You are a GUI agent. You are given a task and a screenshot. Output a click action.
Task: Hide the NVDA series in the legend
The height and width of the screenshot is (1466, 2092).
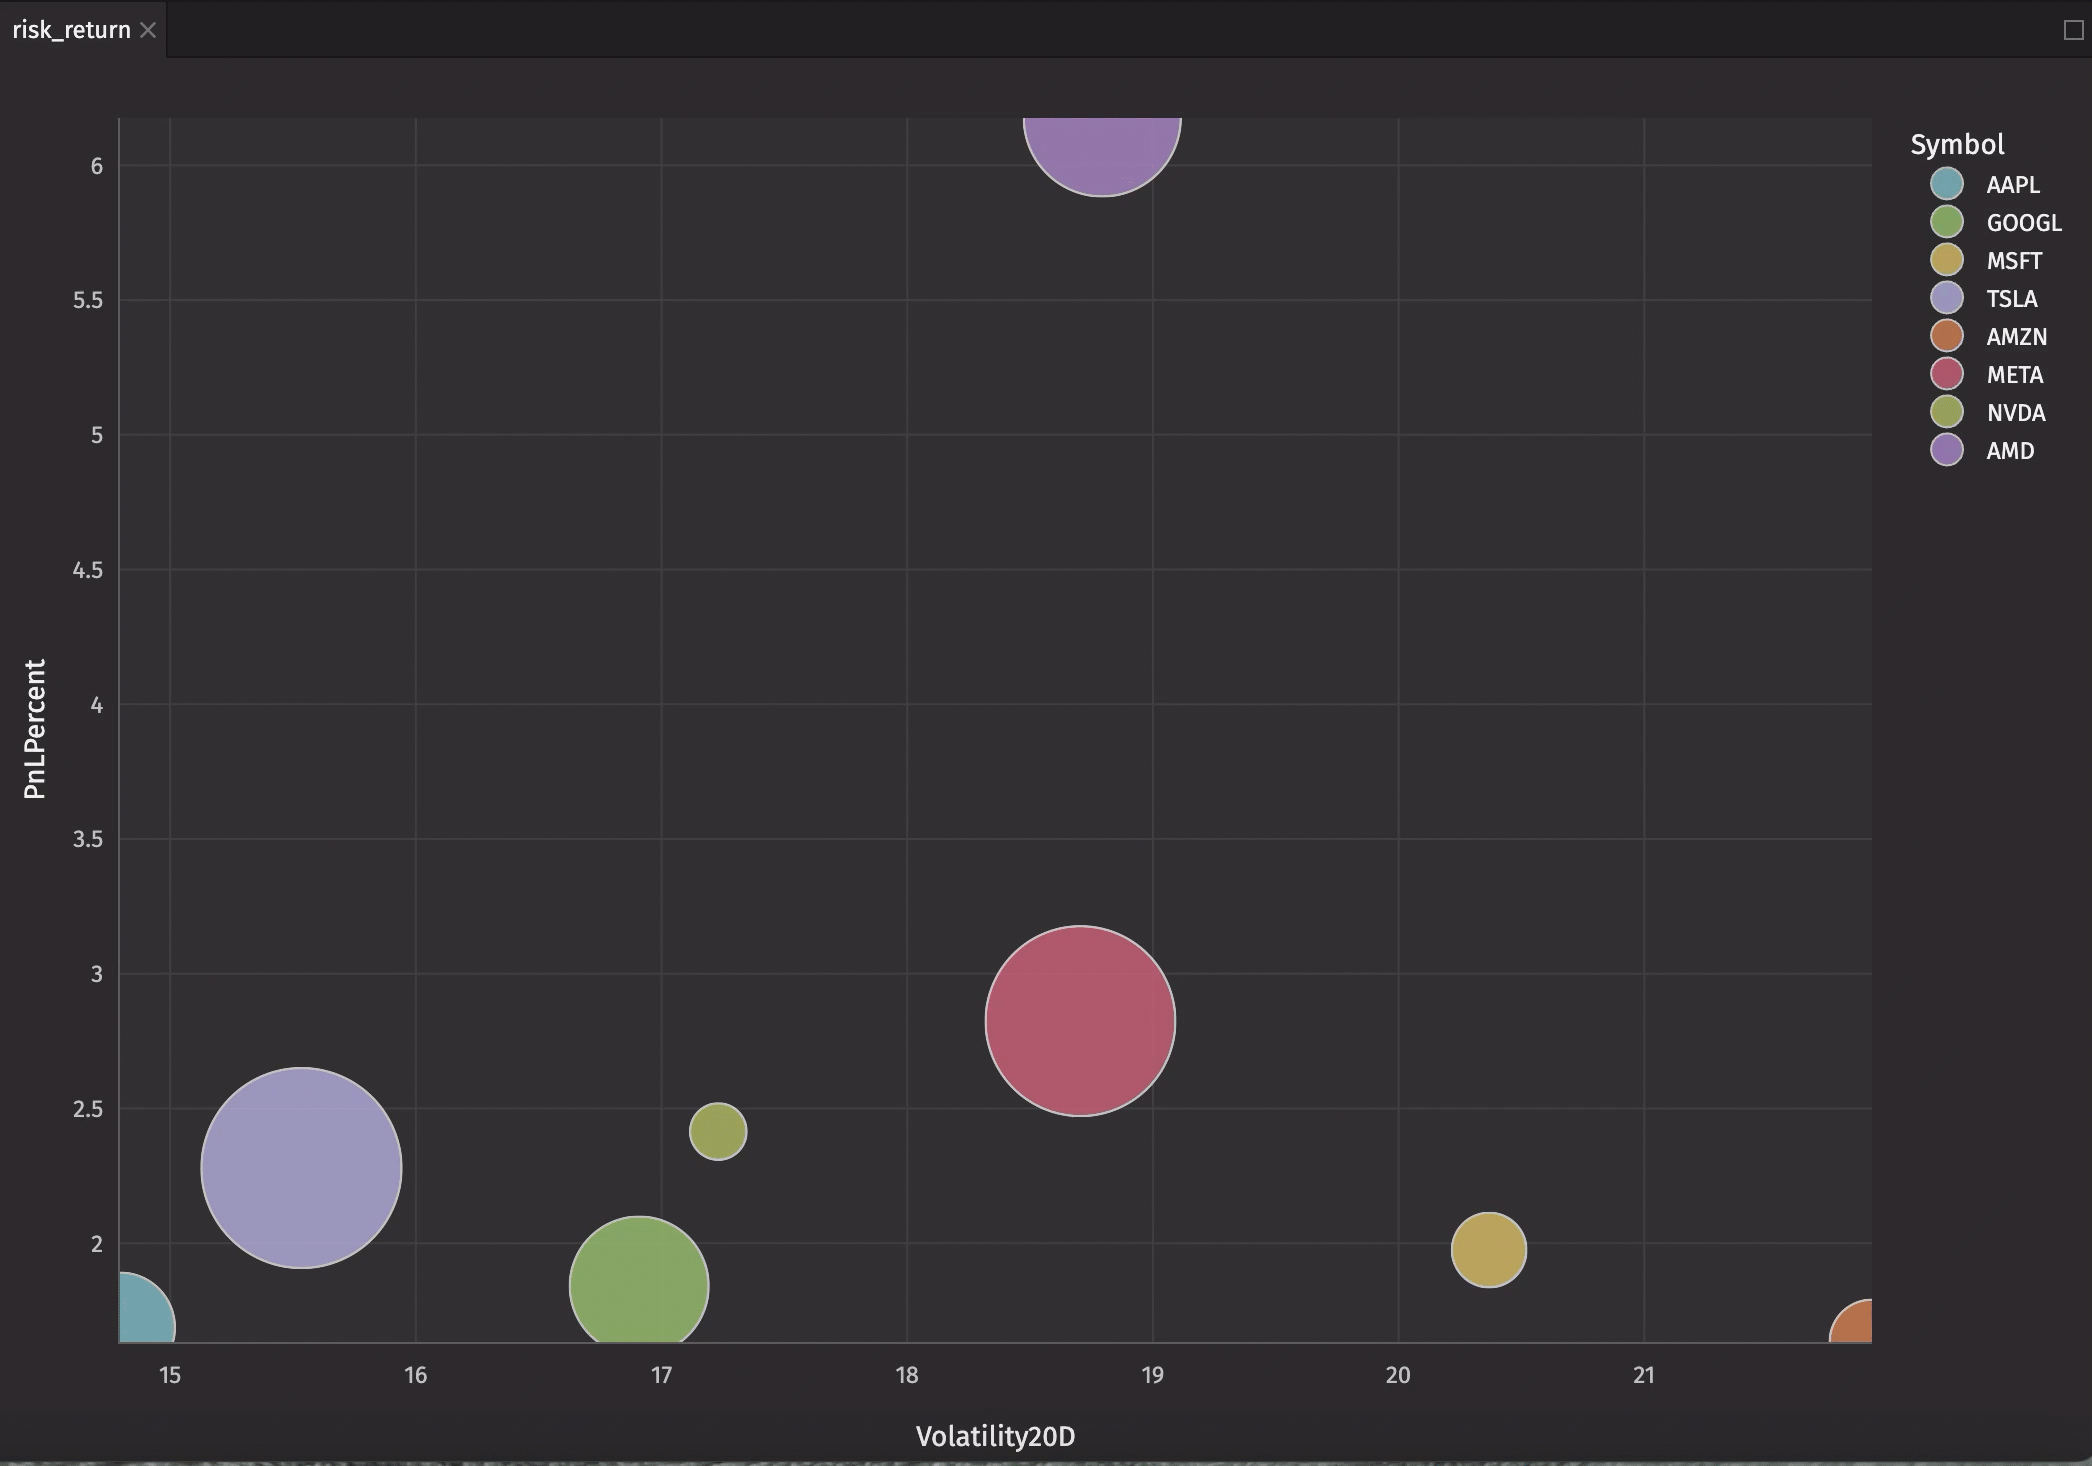(2015, 413)
